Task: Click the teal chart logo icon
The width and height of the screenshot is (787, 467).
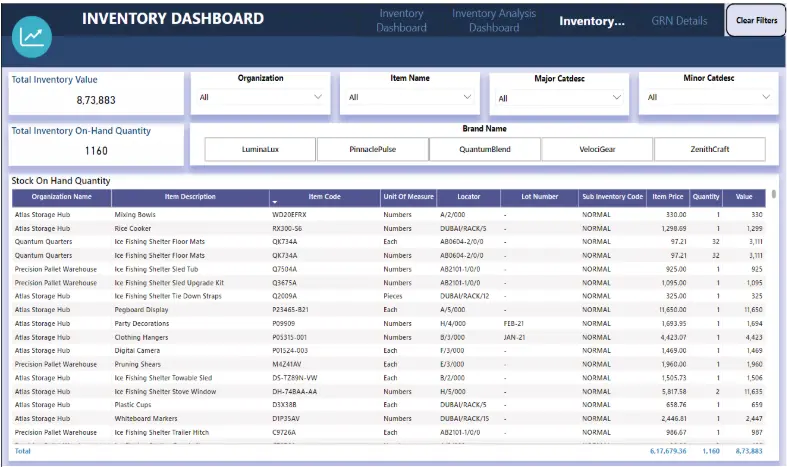Action: 32,37
